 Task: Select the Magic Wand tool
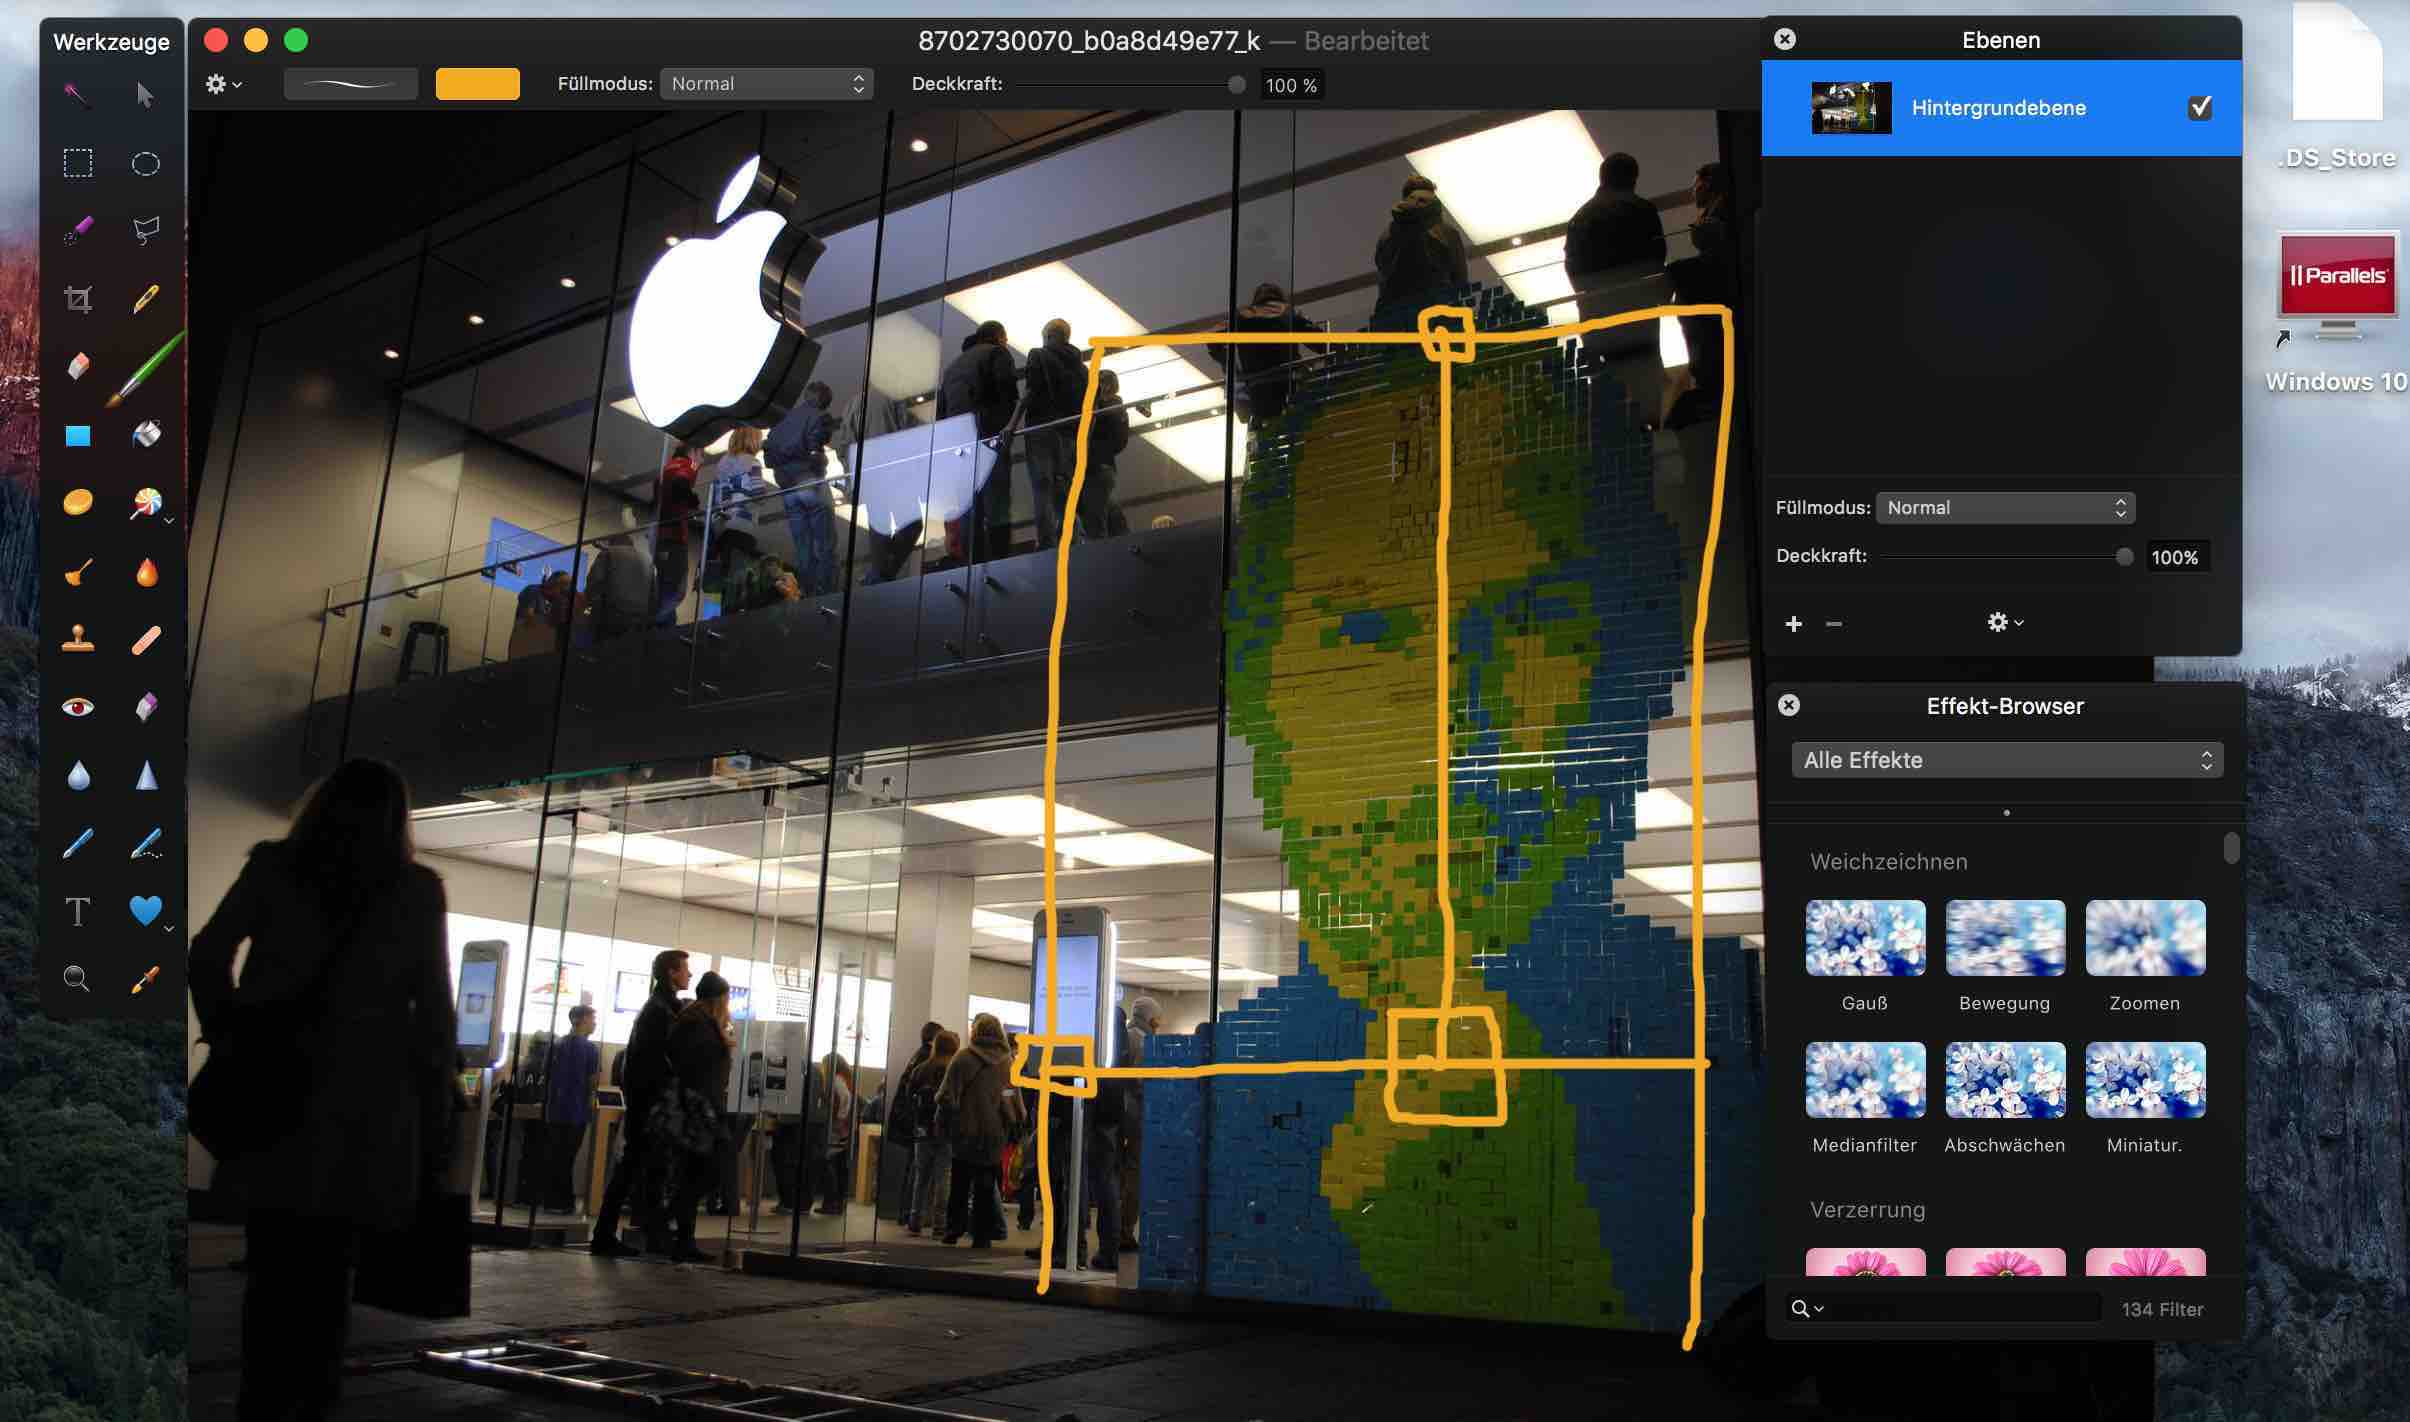tap(77, 95)
